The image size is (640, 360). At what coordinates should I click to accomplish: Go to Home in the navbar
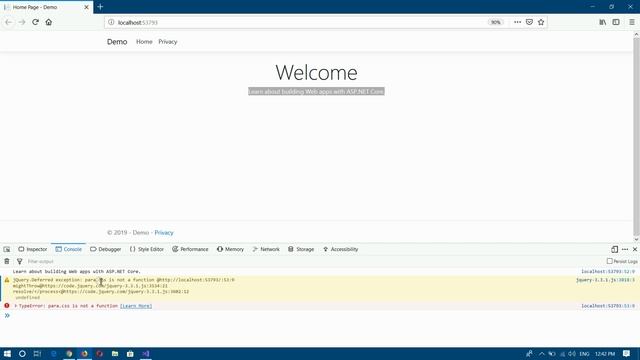tap(144, 42)
